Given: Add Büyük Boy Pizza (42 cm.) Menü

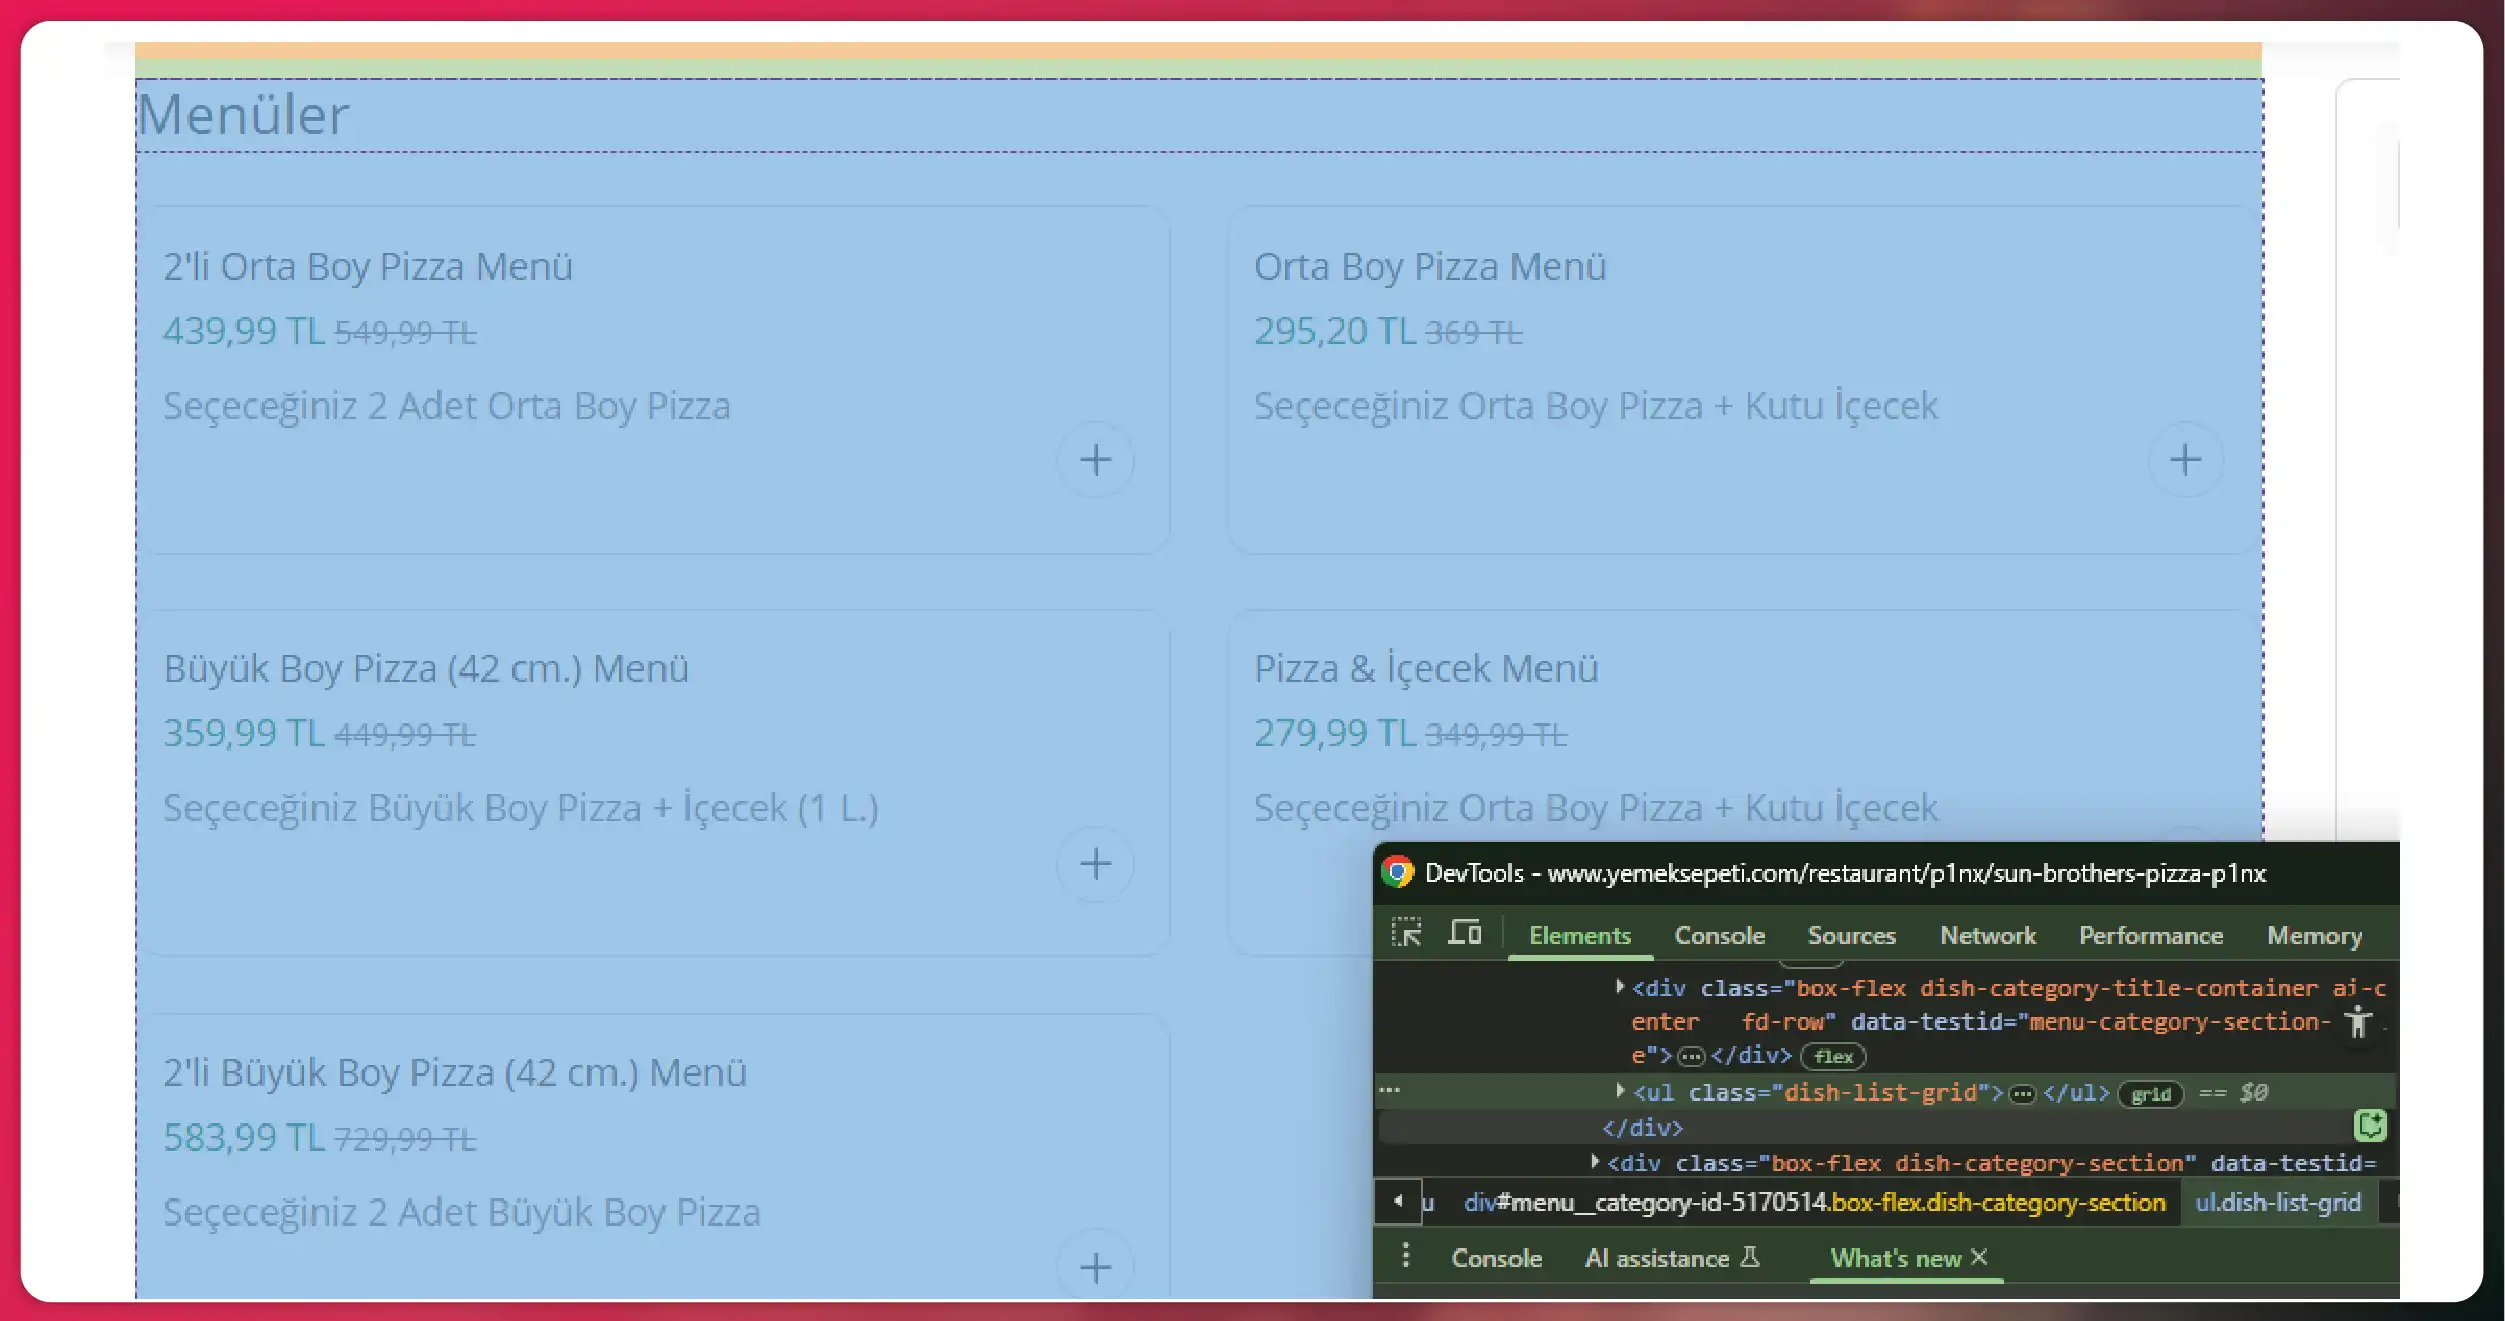Looking at the screenshot, I should [x=1095, y=864].
